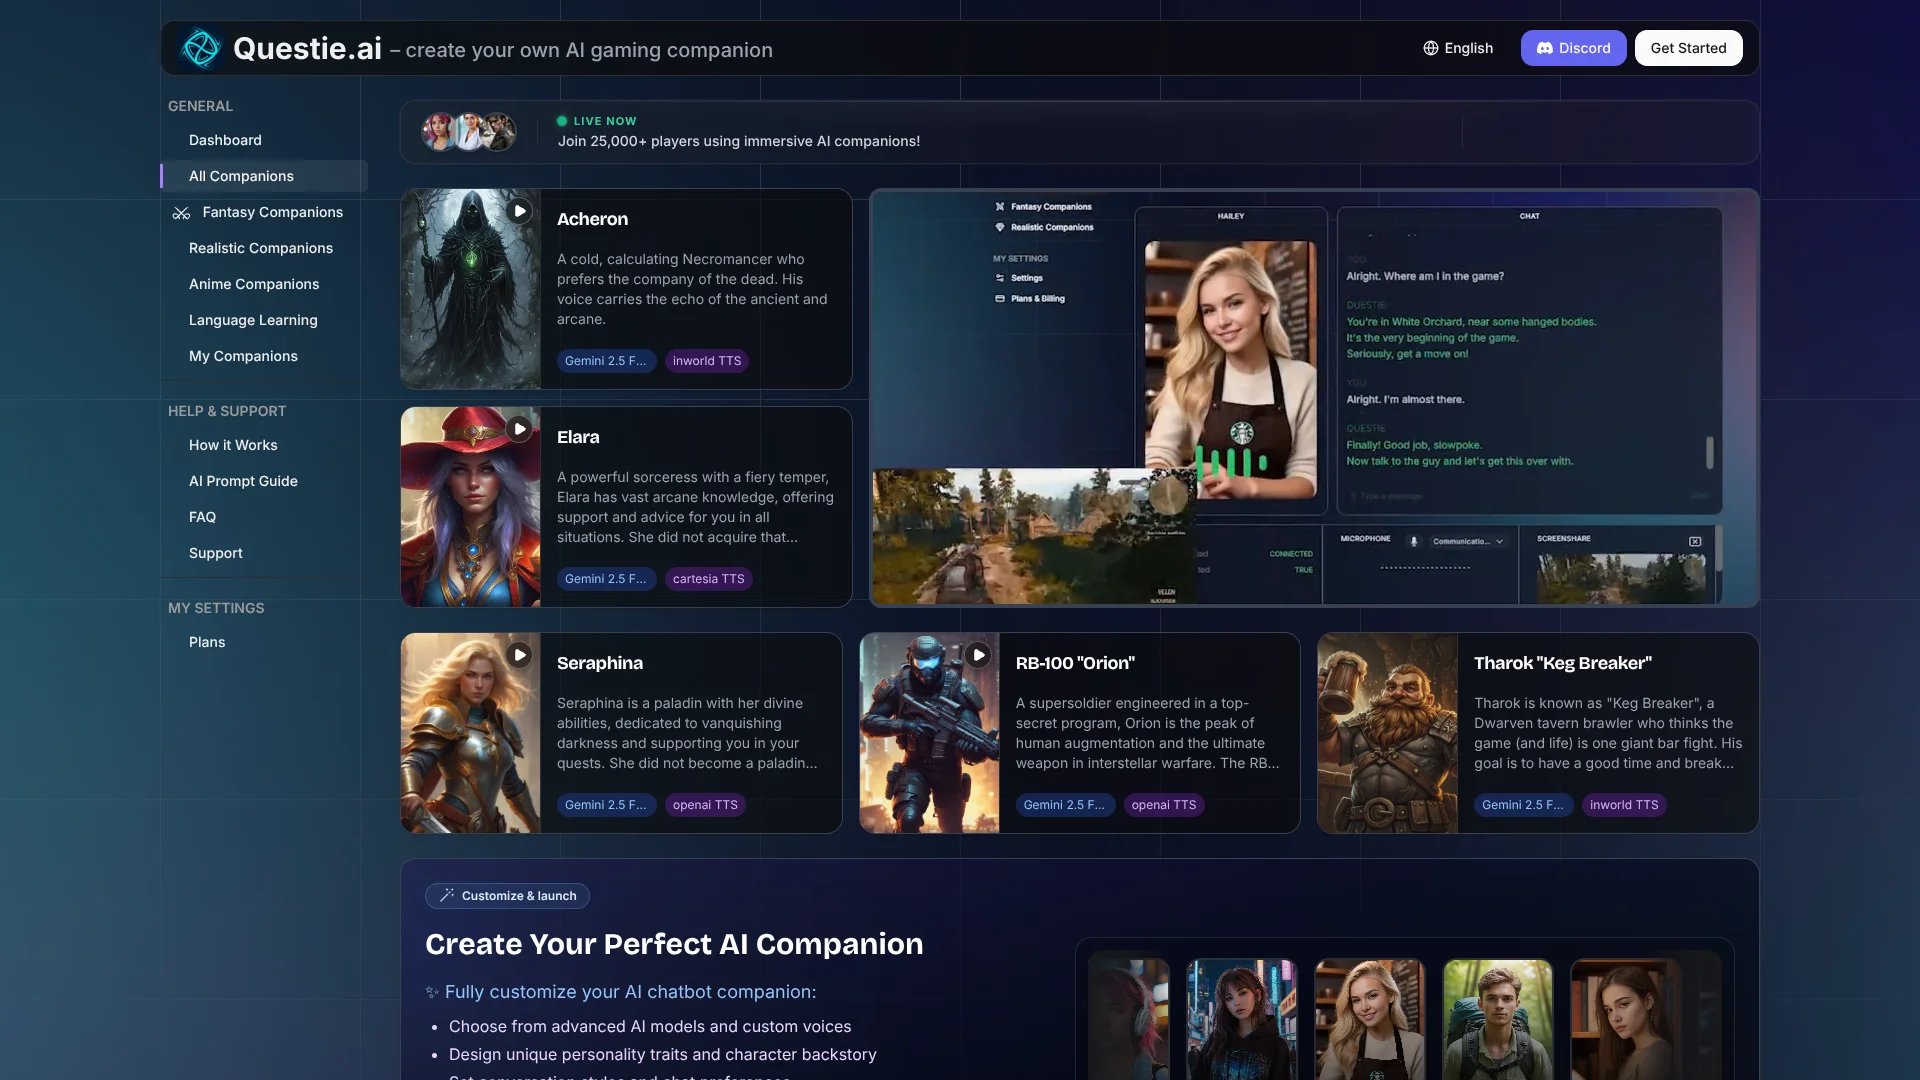The height and width of the screenshot is (1080, 1920).
Task: Play Elara's voice sample
Action: (x=519, y=429)
